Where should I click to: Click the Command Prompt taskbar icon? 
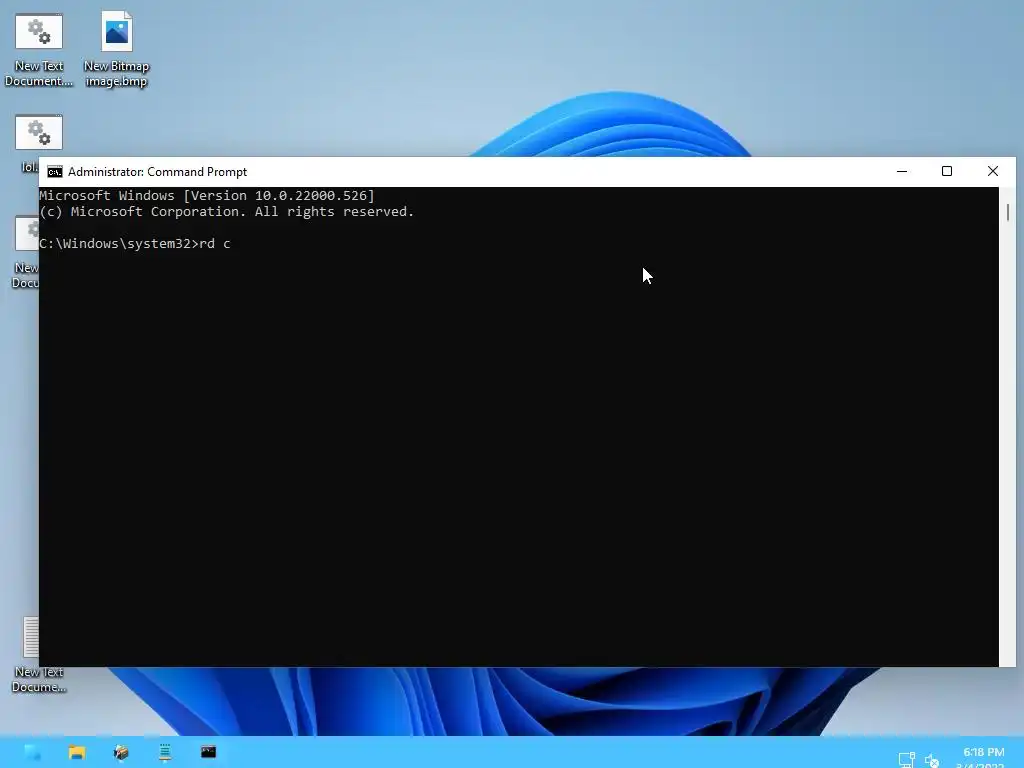(208, 752)
